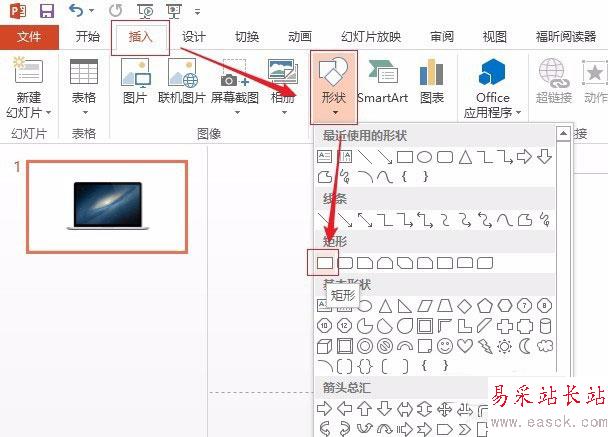Screen dimensions: 608x437
Task: Switch to the 设计 ribbon tab
Action: pos(193,37)
